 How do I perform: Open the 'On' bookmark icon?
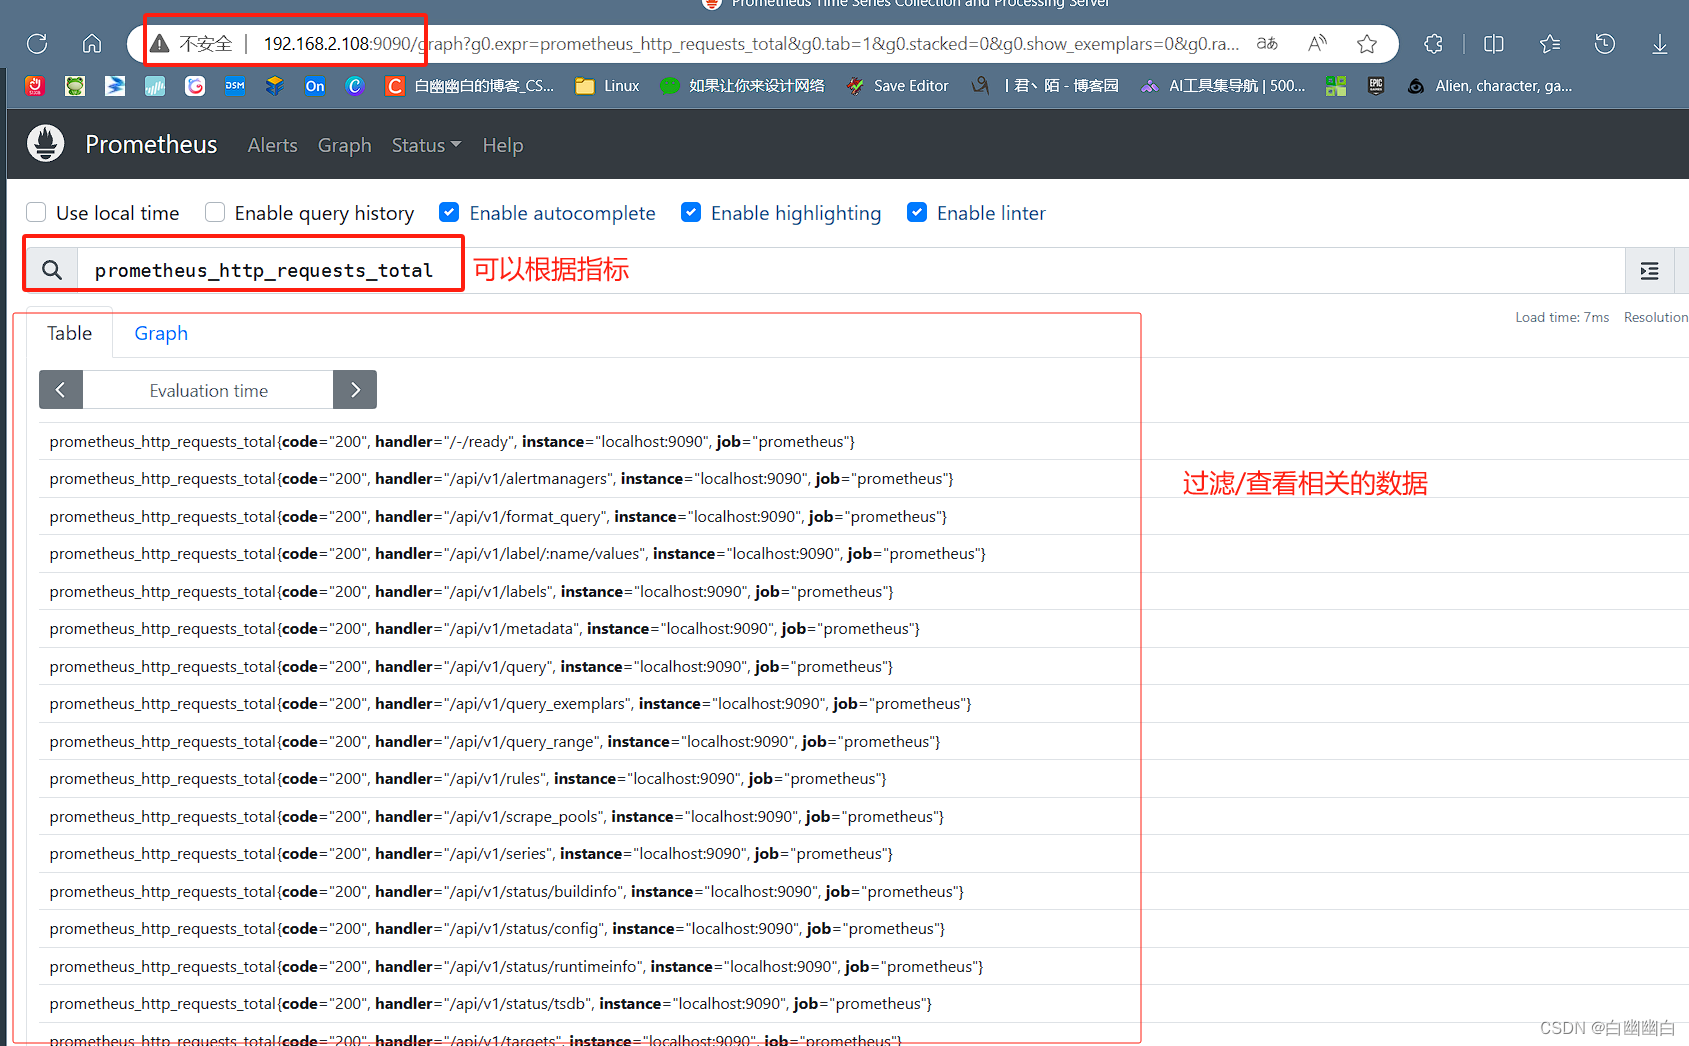[315, 86]
